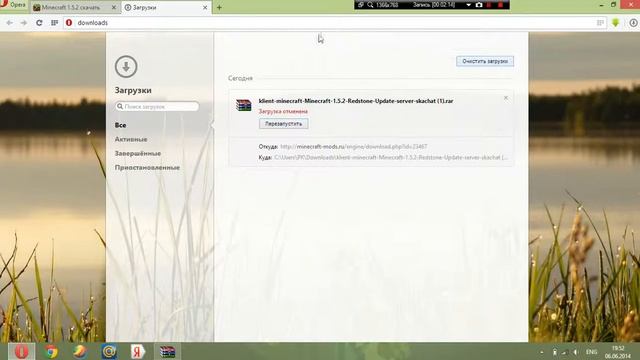Click the red Opera icon in the address bar

69,23
